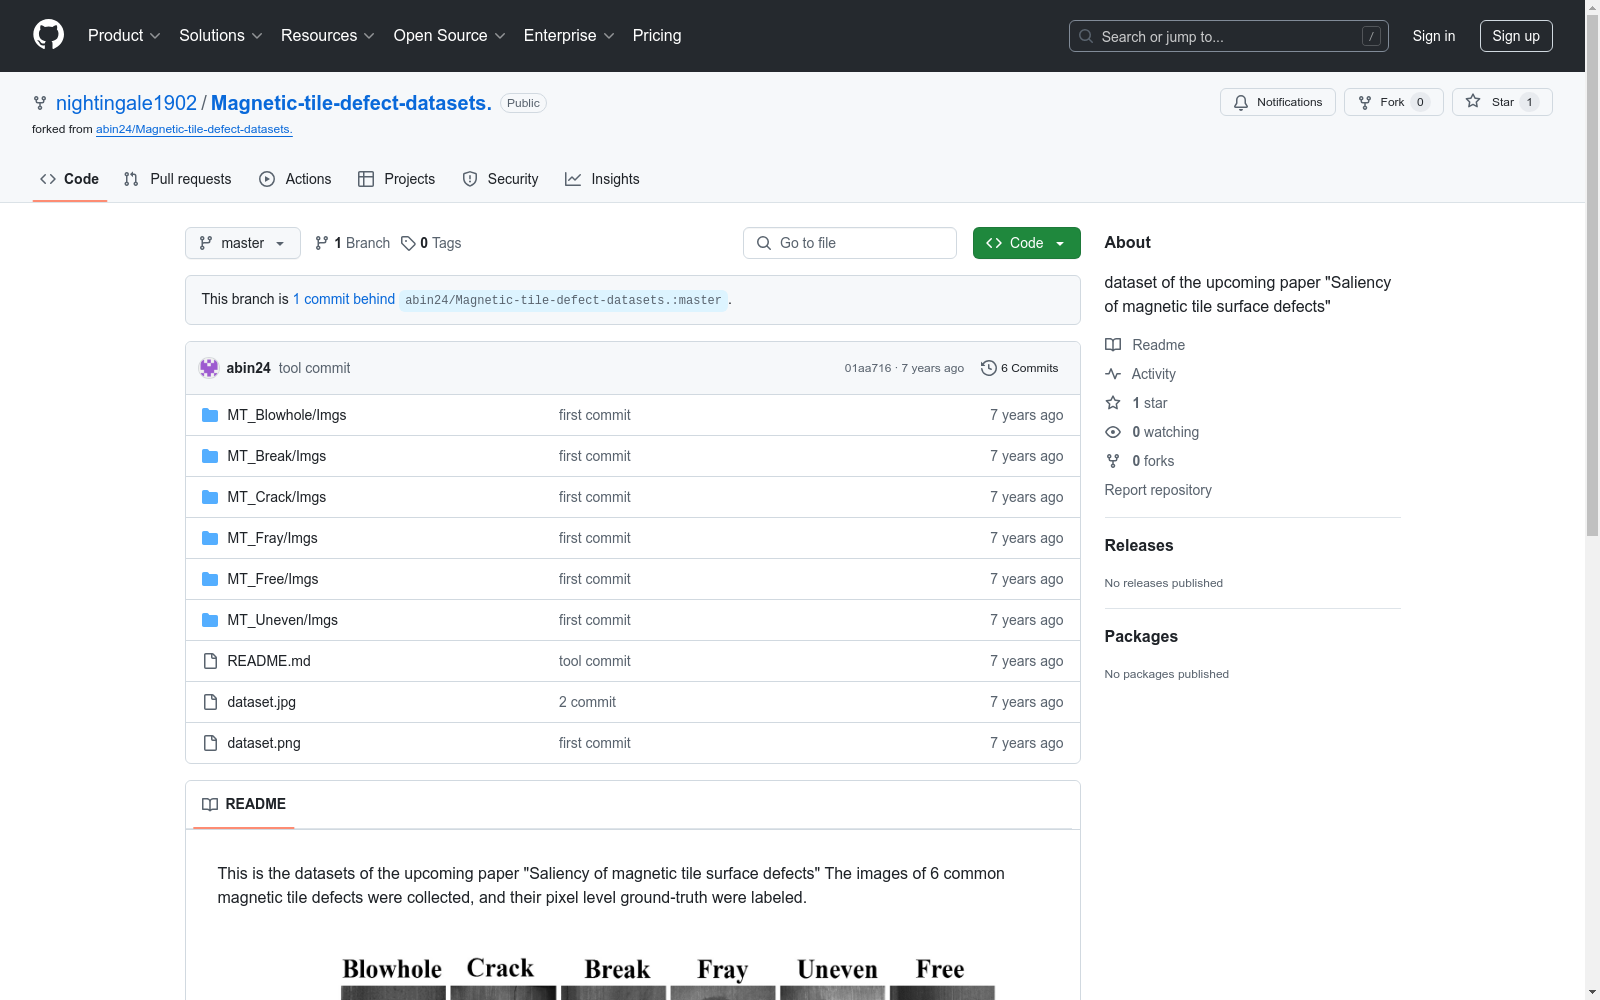Click the 01aa716 commit hash
The height and width of the screenshot is (1000, 1600).
[868, 368]
